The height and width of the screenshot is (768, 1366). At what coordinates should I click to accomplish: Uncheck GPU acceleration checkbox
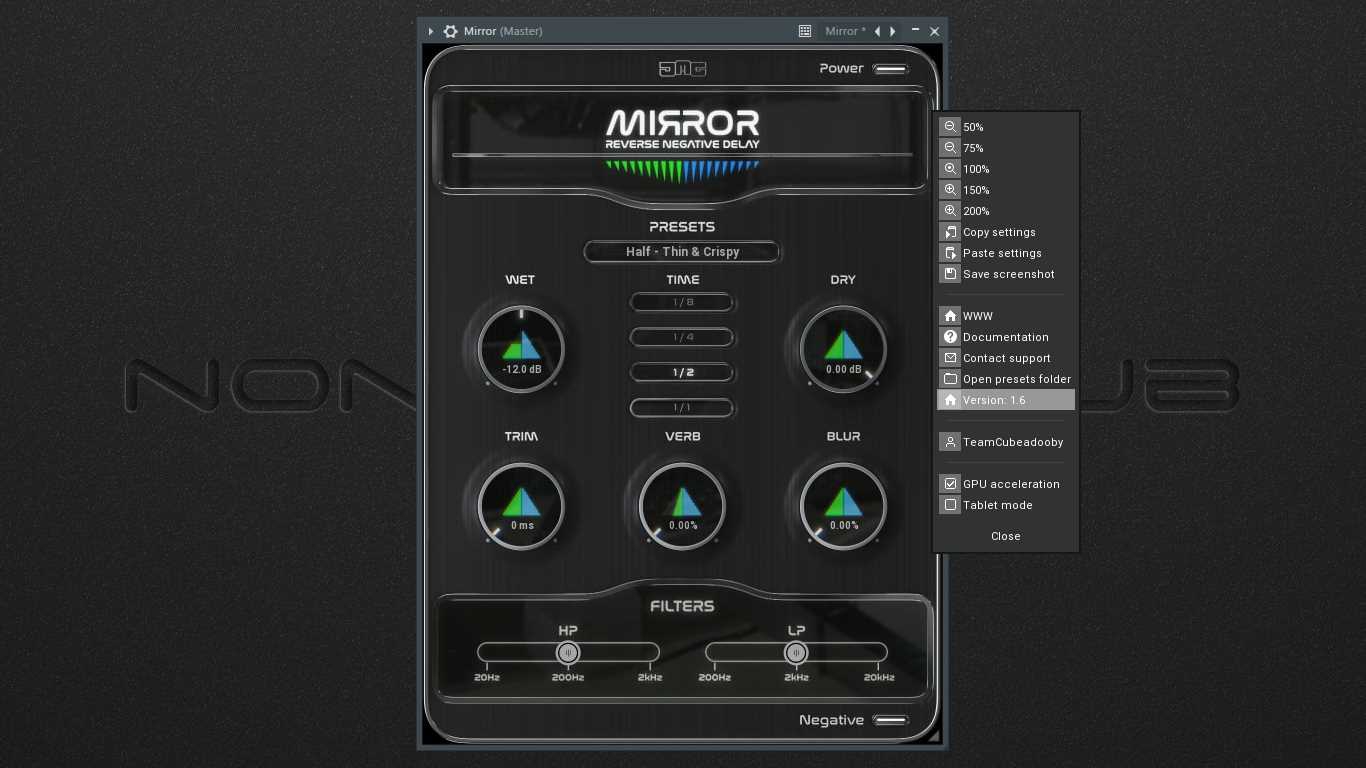950,484
